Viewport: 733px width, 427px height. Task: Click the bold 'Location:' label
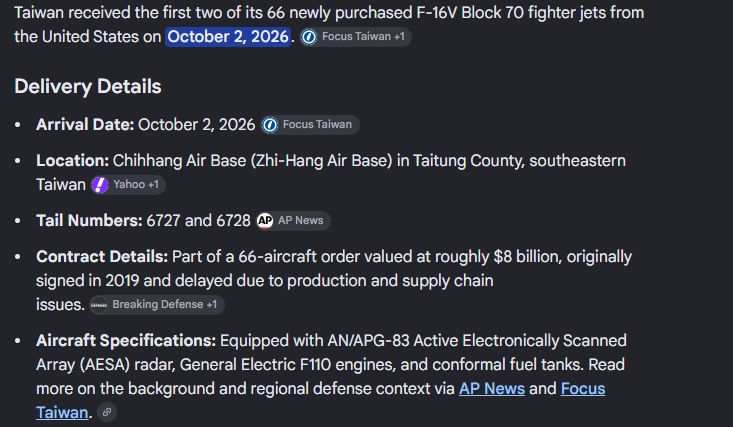tap(72, 160)
